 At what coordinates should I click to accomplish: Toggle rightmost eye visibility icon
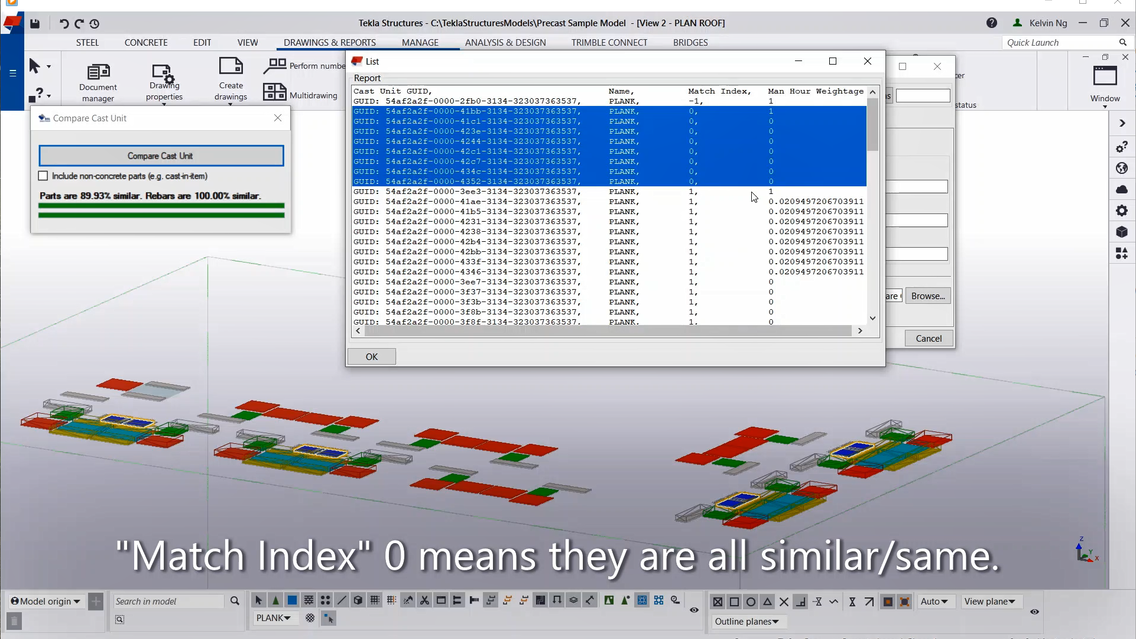[1034, 611]
